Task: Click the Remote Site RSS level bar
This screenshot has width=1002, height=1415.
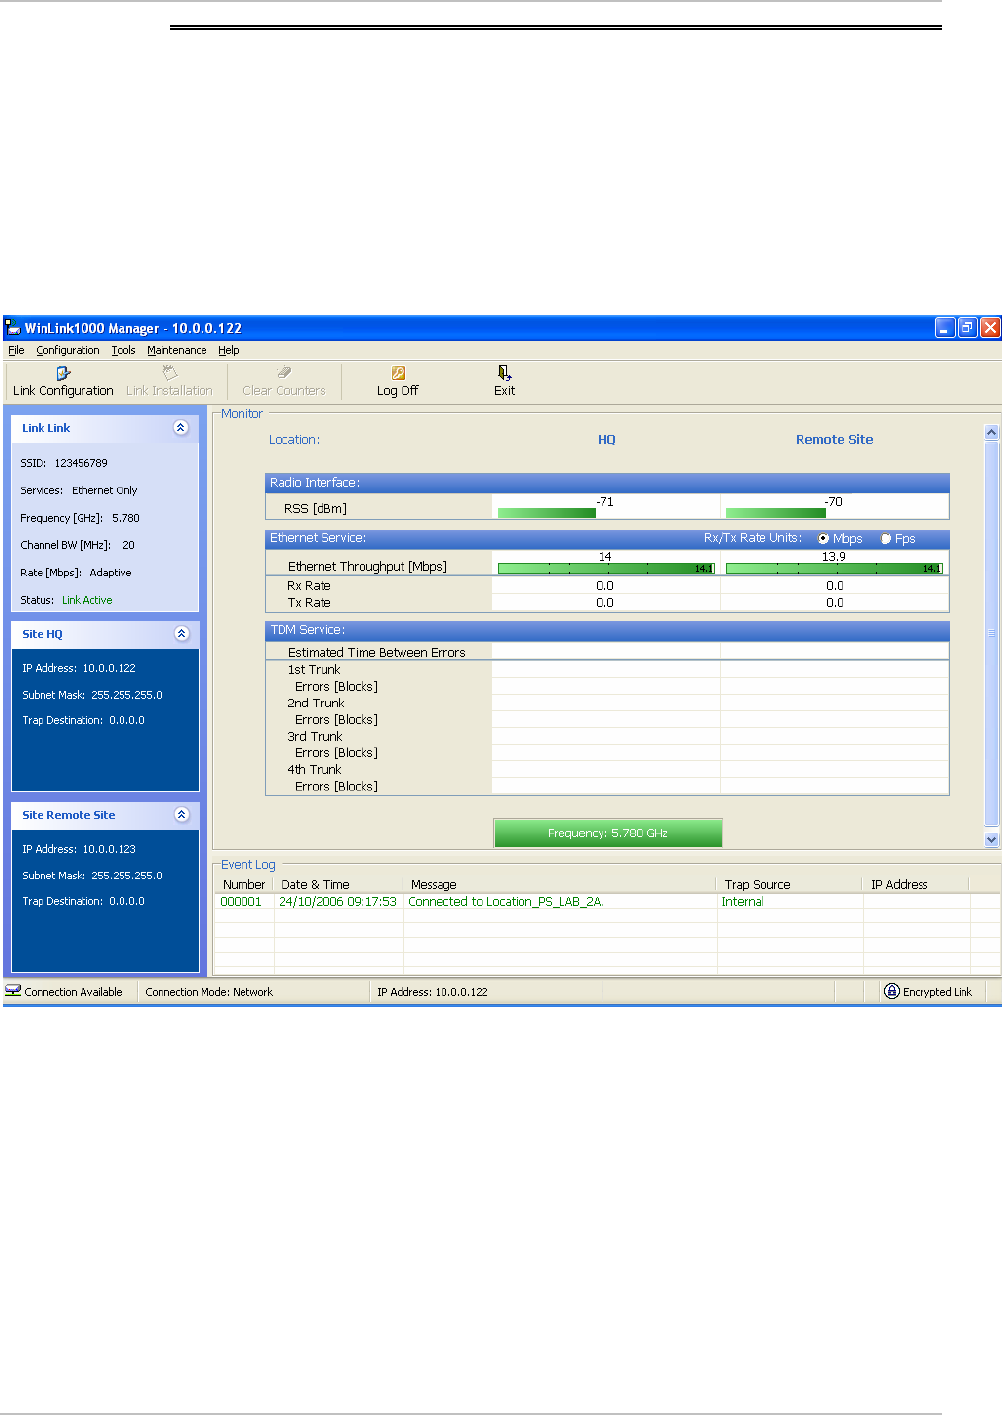Action: point(776,513)
